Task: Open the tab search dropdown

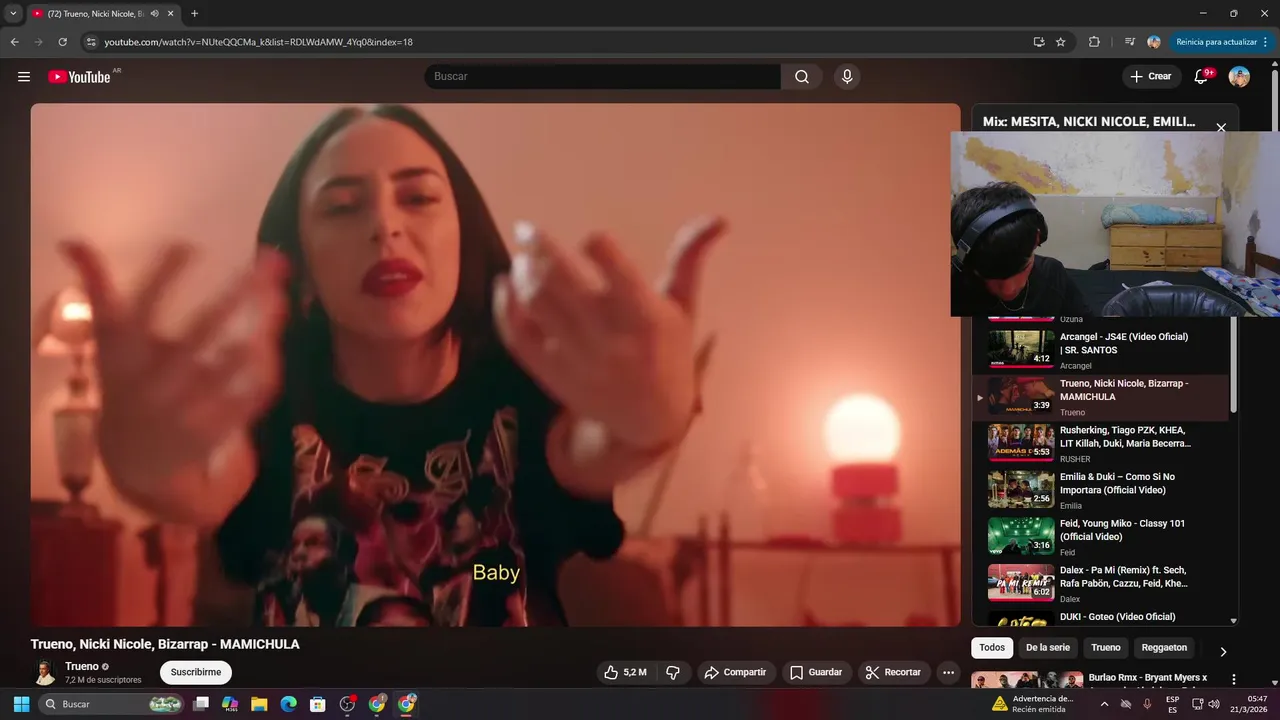Action: coord(13,14)
